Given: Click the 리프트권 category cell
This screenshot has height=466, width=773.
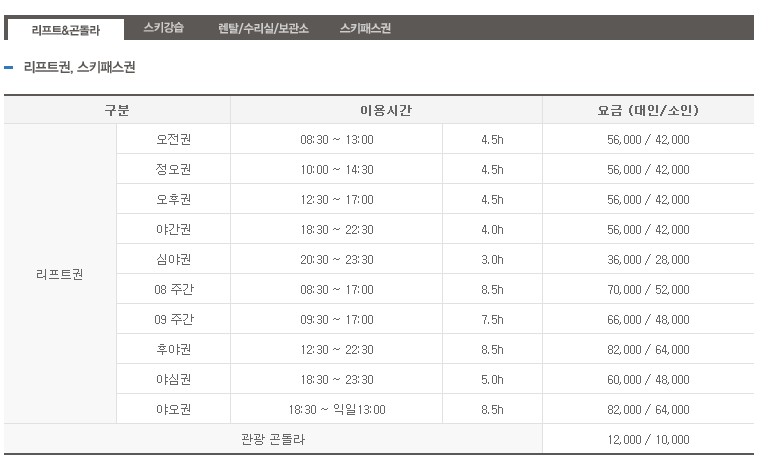Looking at the screenshot, I should (x=60, y=274).
